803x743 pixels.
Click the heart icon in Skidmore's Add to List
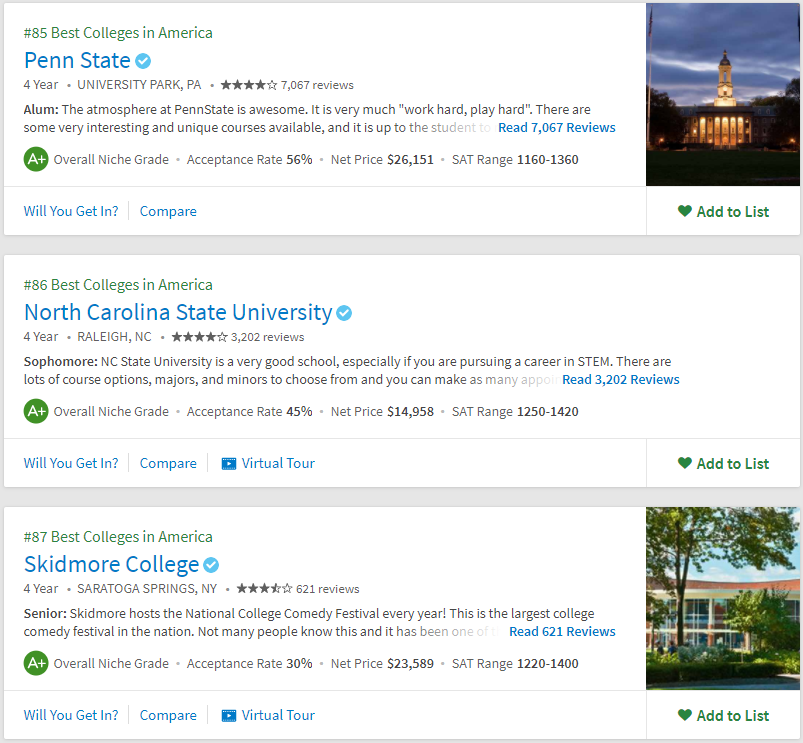coord(685,715)
